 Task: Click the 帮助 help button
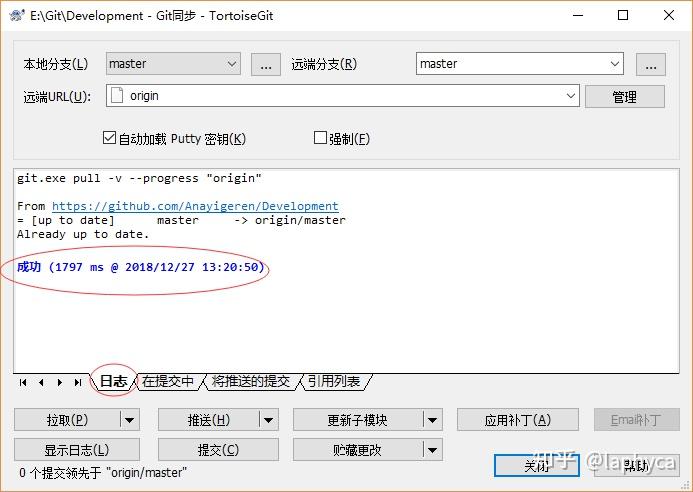[x=636, y=465]
